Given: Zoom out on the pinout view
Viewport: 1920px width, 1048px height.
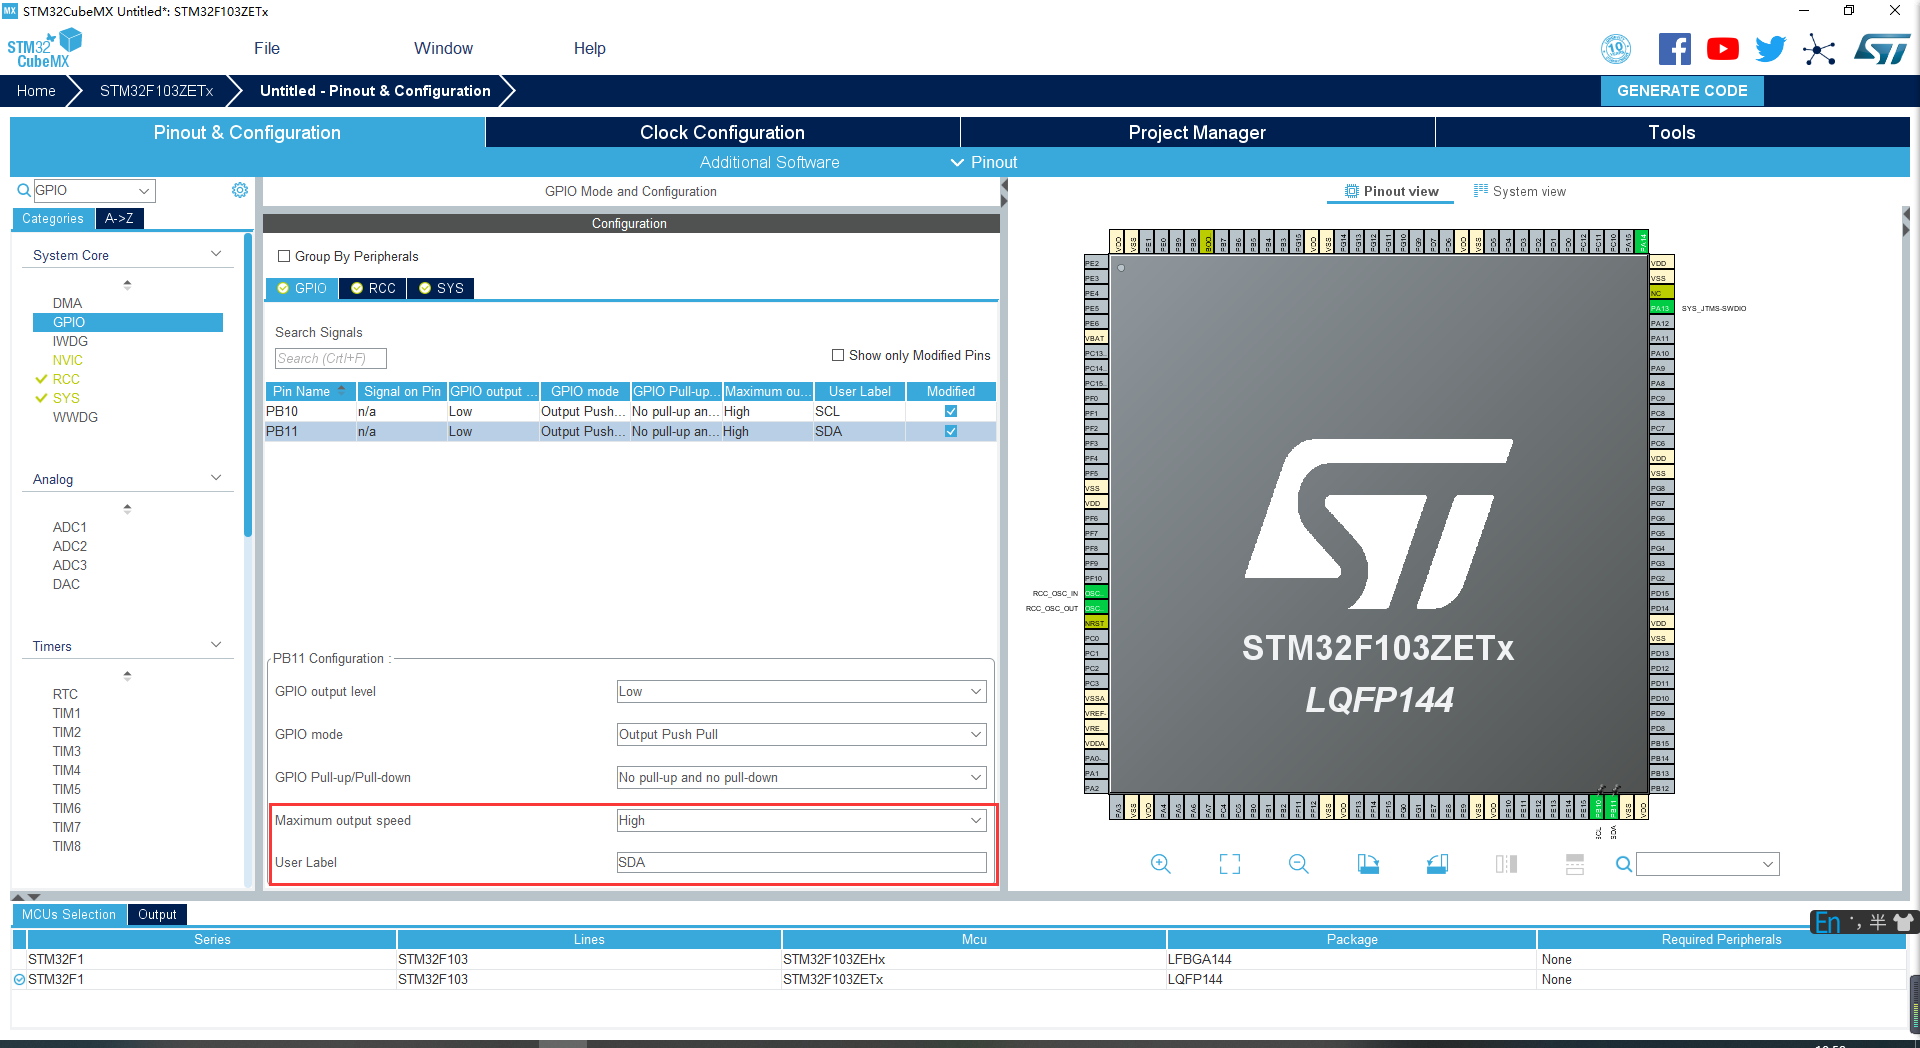Looking at the screenshot, I should [1297, 863].
